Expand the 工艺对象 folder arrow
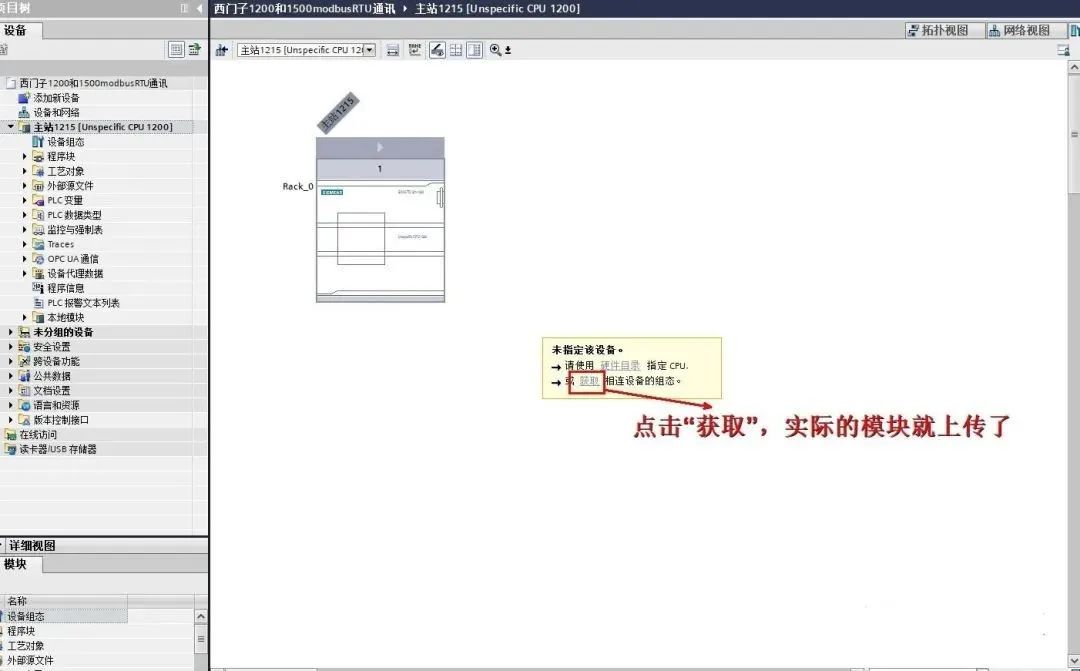Viewport: 1080px width, 671px height. pyautogui.click(x=25, y=171)
